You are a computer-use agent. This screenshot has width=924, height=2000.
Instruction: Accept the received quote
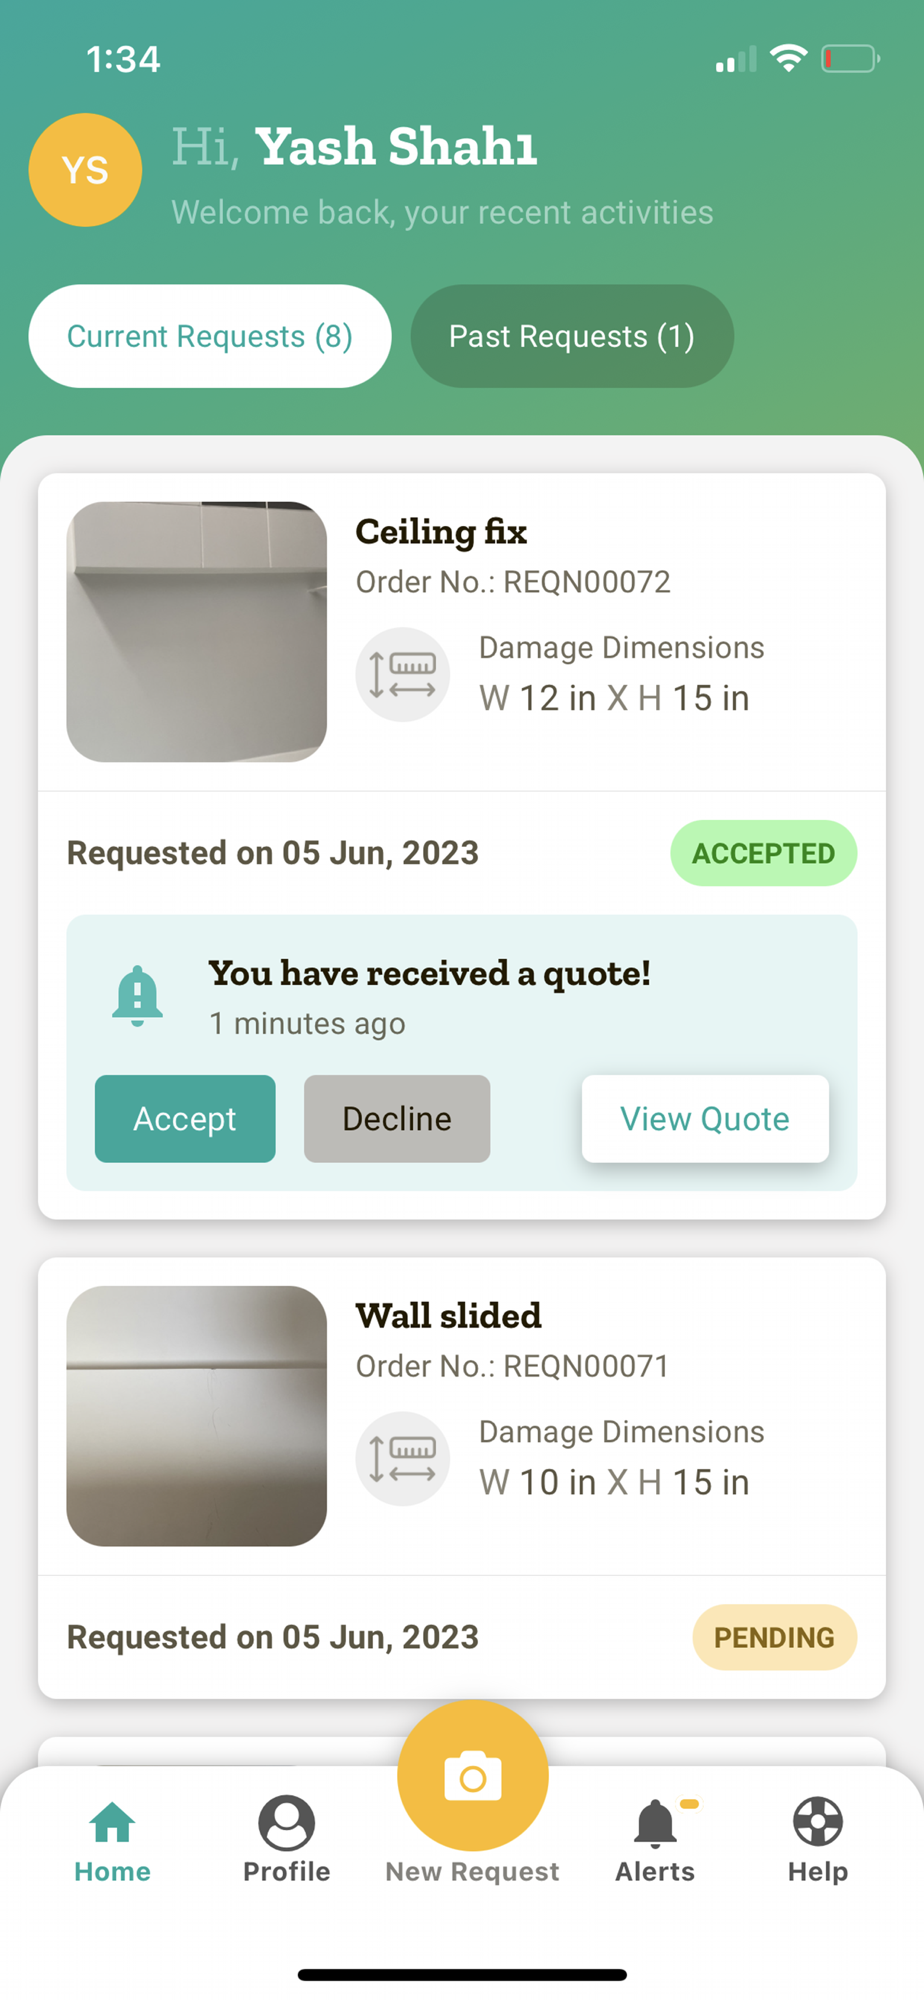click(x=185, y=1119)
